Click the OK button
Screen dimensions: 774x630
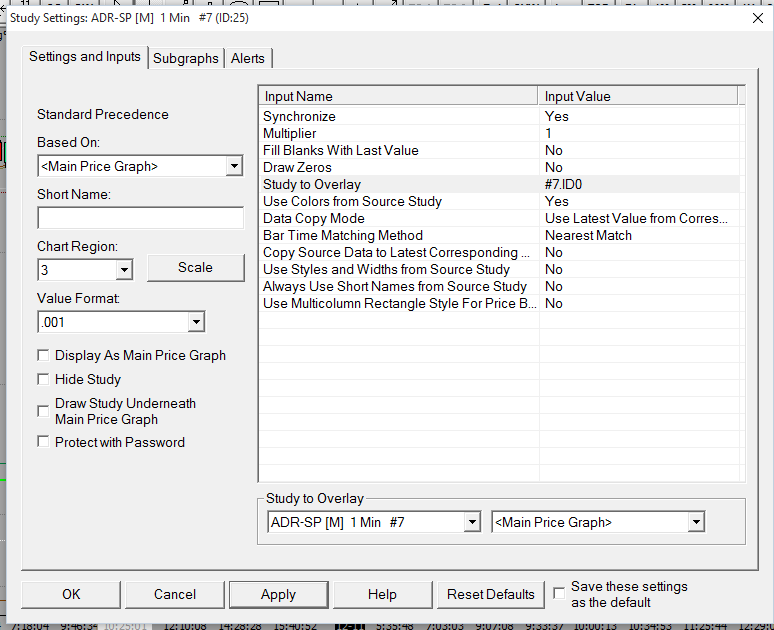click(x=71, y=594)
